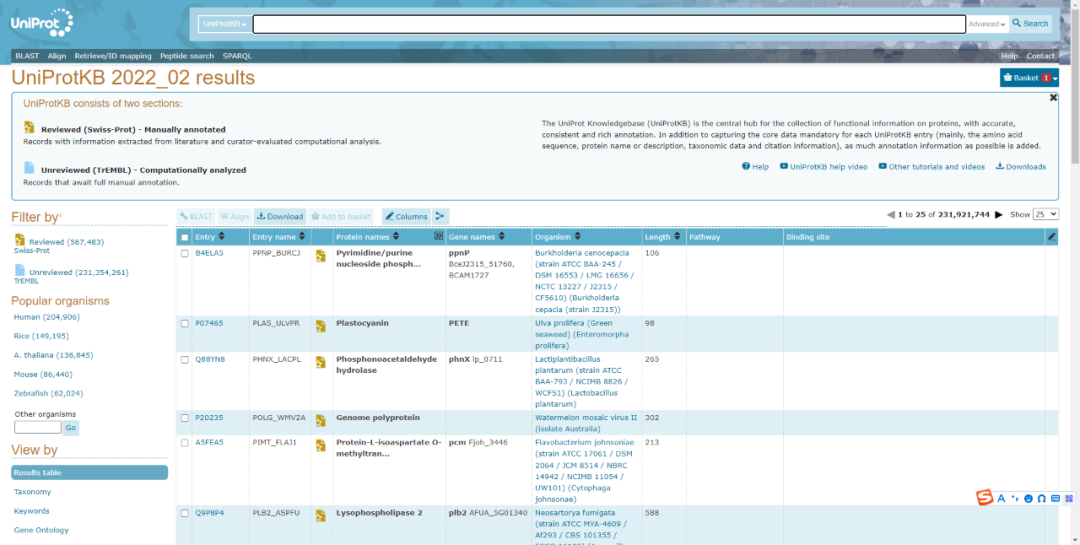Viewport: 1080px width, 545px height.
Task: Click the Download button above the table
Action: click(x=280, y=216)
